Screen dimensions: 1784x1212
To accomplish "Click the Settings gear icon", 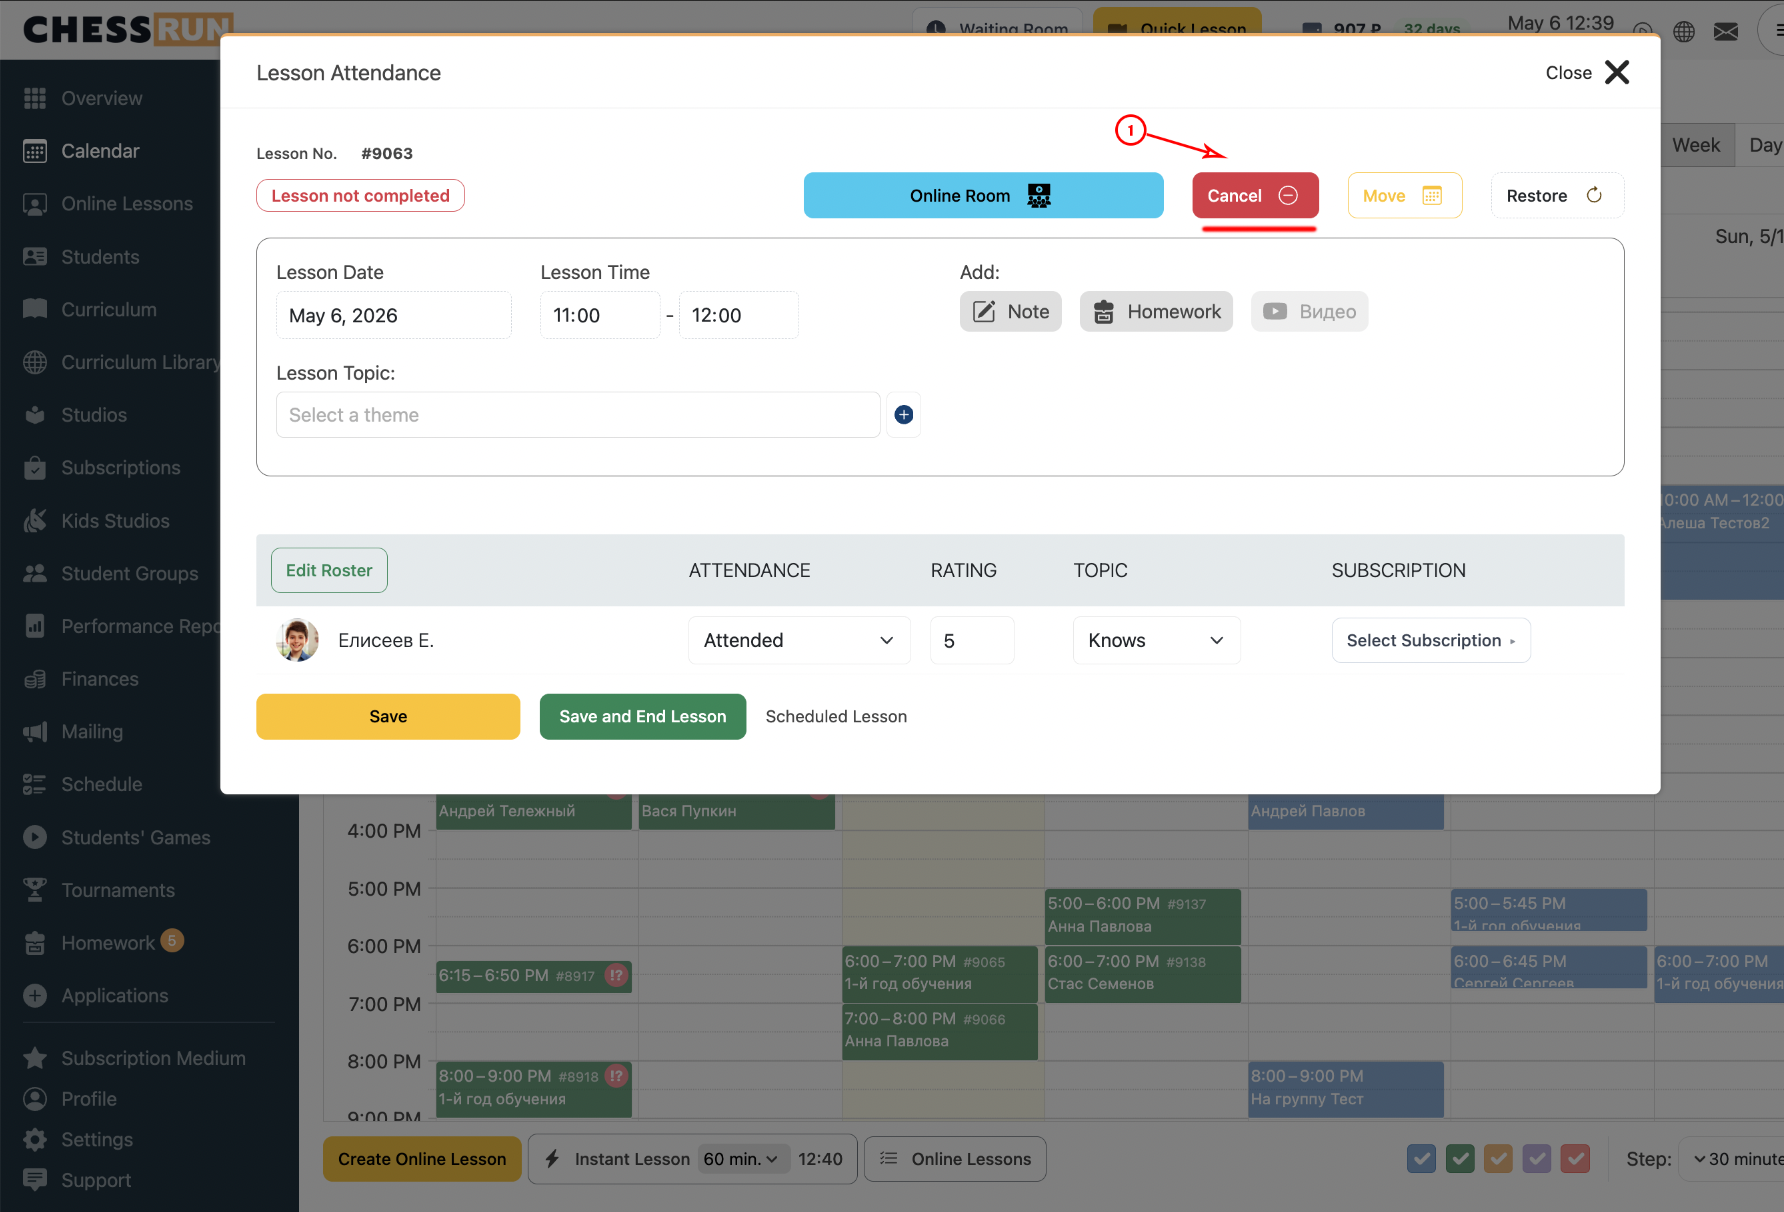I will [x=35, y=1140].
